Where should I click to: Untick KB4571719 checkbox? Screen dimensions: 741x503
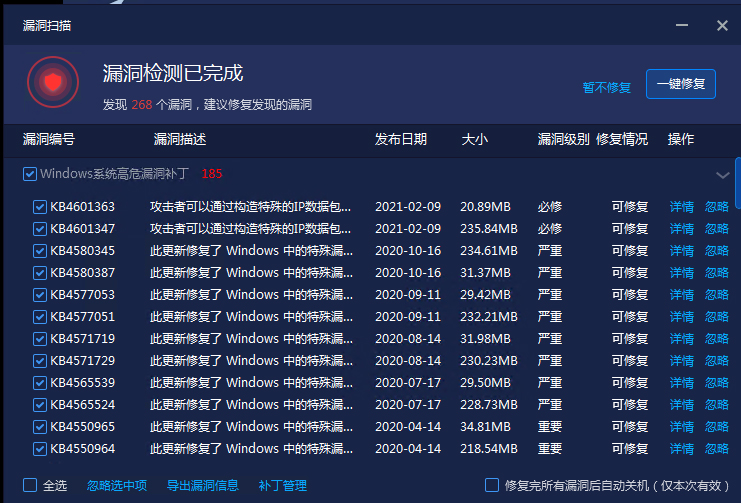(x=40, y=339)
